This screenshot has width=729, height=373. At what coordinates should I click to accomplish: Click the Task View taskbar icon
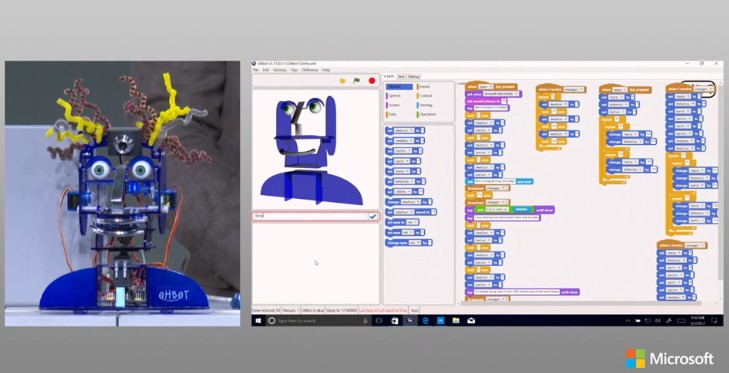379,320
